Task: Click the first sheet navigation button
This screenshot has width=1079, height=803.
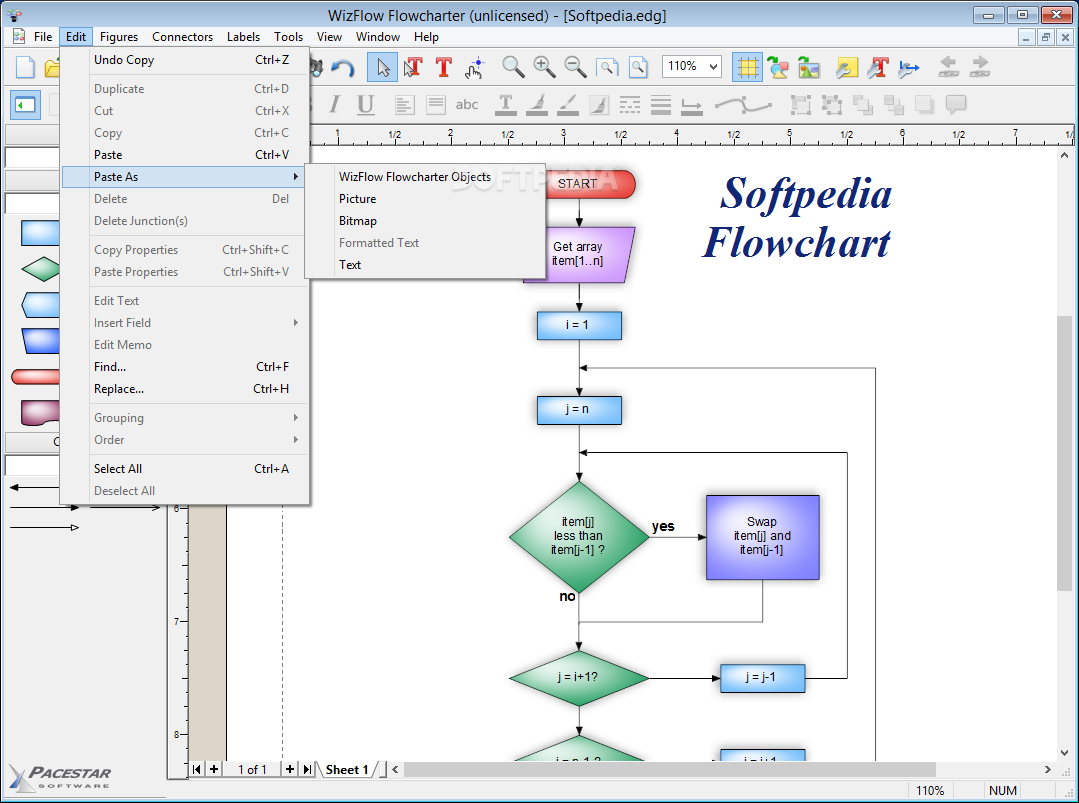Action: pos(197,769)
